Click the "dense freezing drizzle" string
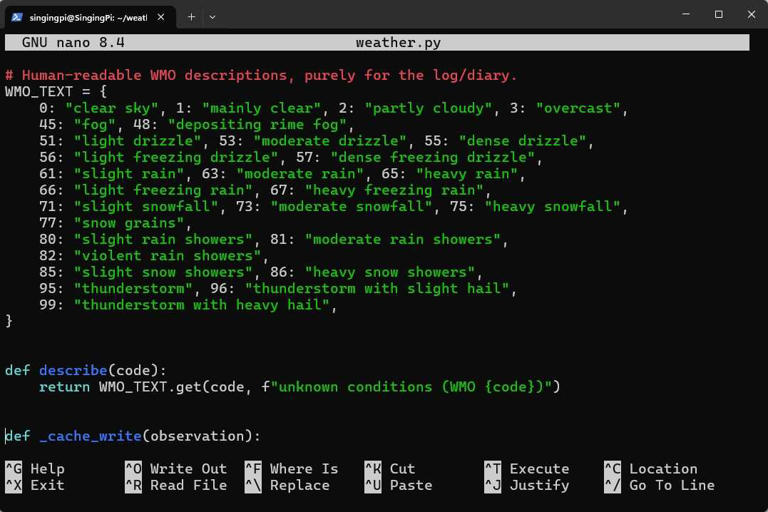 pos(432,157)
